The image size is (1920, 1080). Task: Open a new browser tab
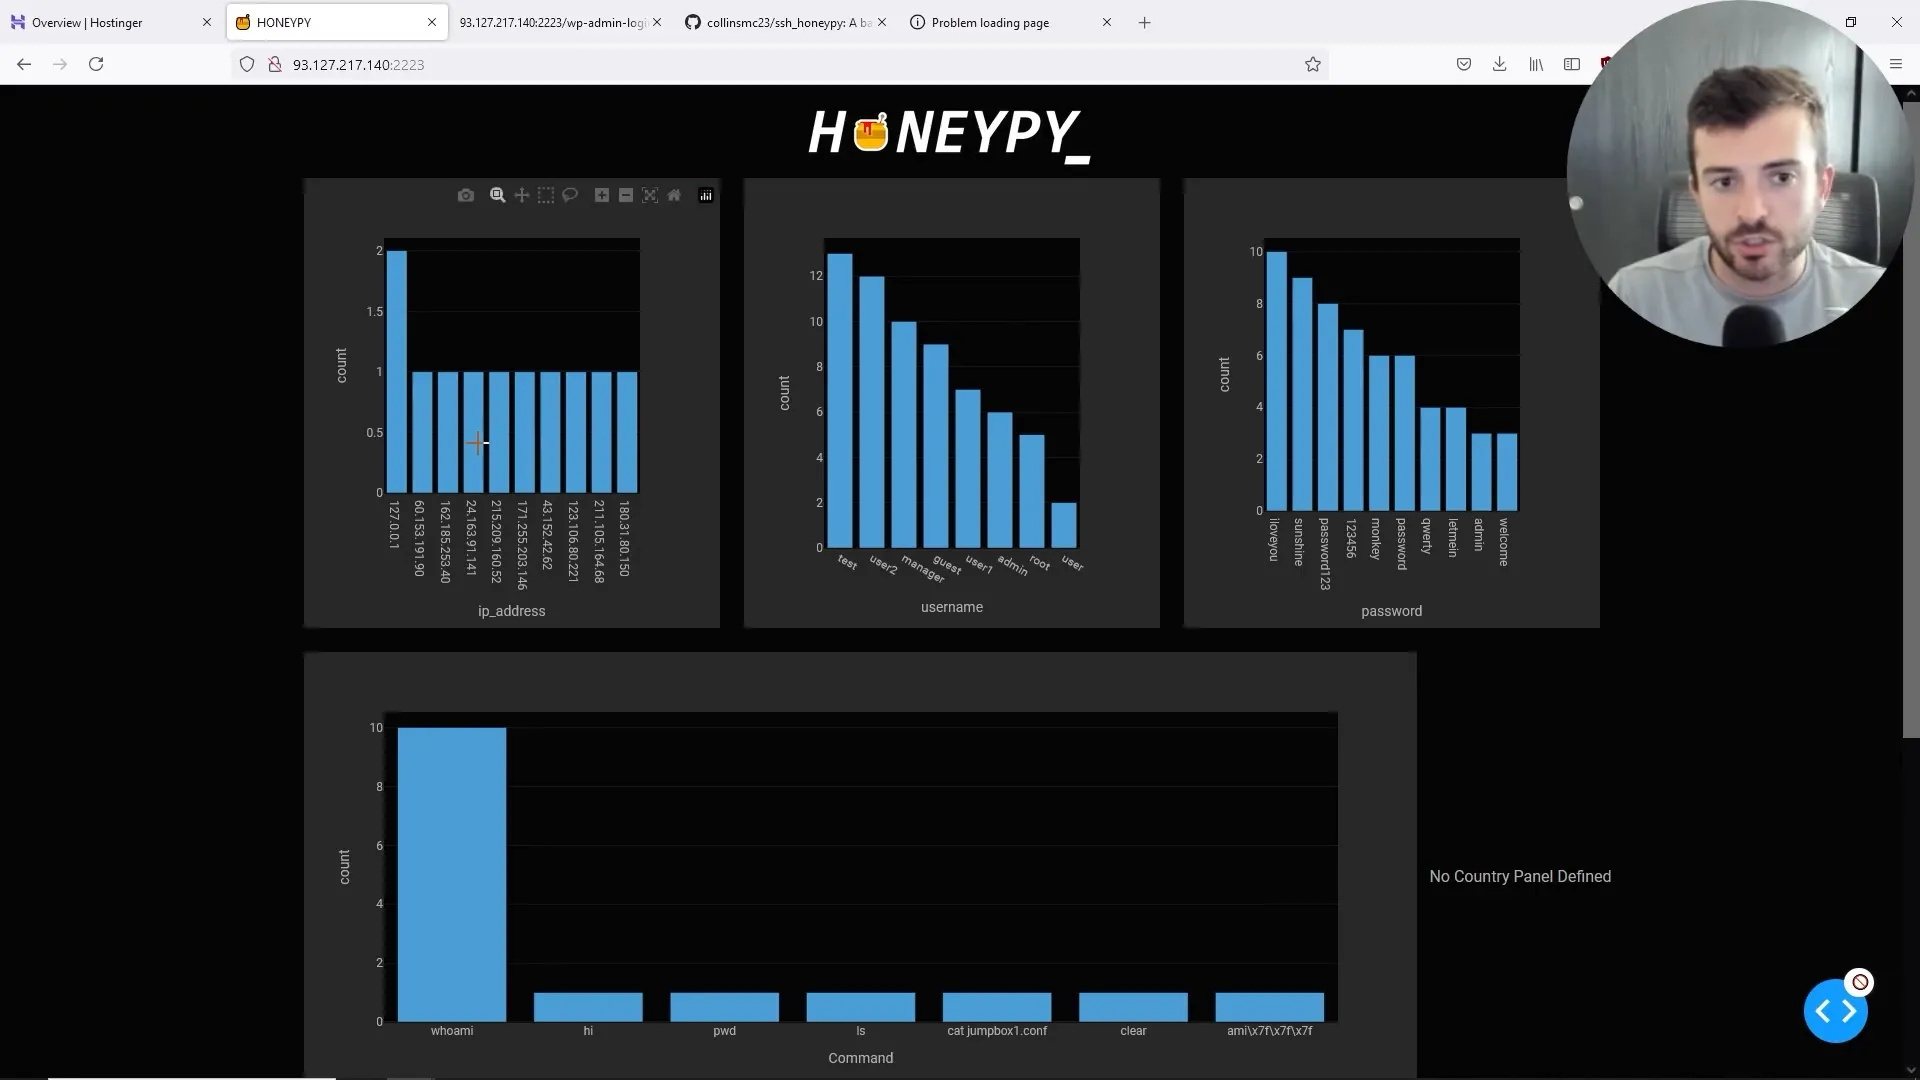[1145, 22]
